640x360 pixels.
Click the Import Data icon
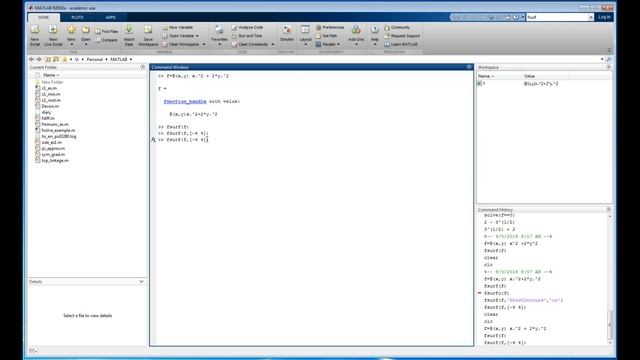click(129, 30)
